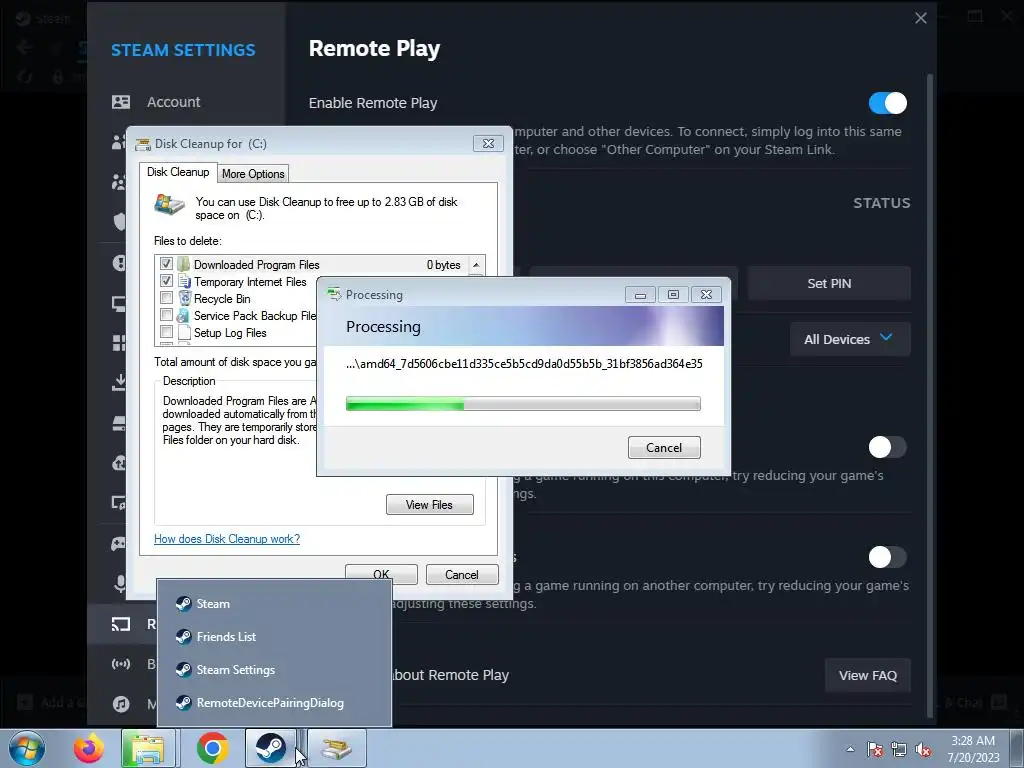Image resolution: width=1024 pixels, height=768 pixels.
Task: Open Downloads settings sidebar icon
Action: (x=119, y=382)
